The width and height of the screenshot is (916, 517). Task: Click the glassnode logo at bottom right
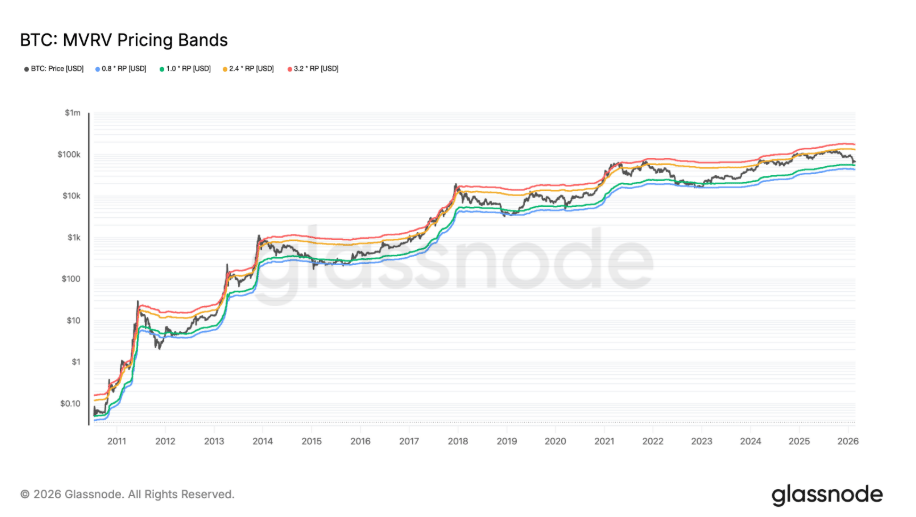(x=826, y=494)
